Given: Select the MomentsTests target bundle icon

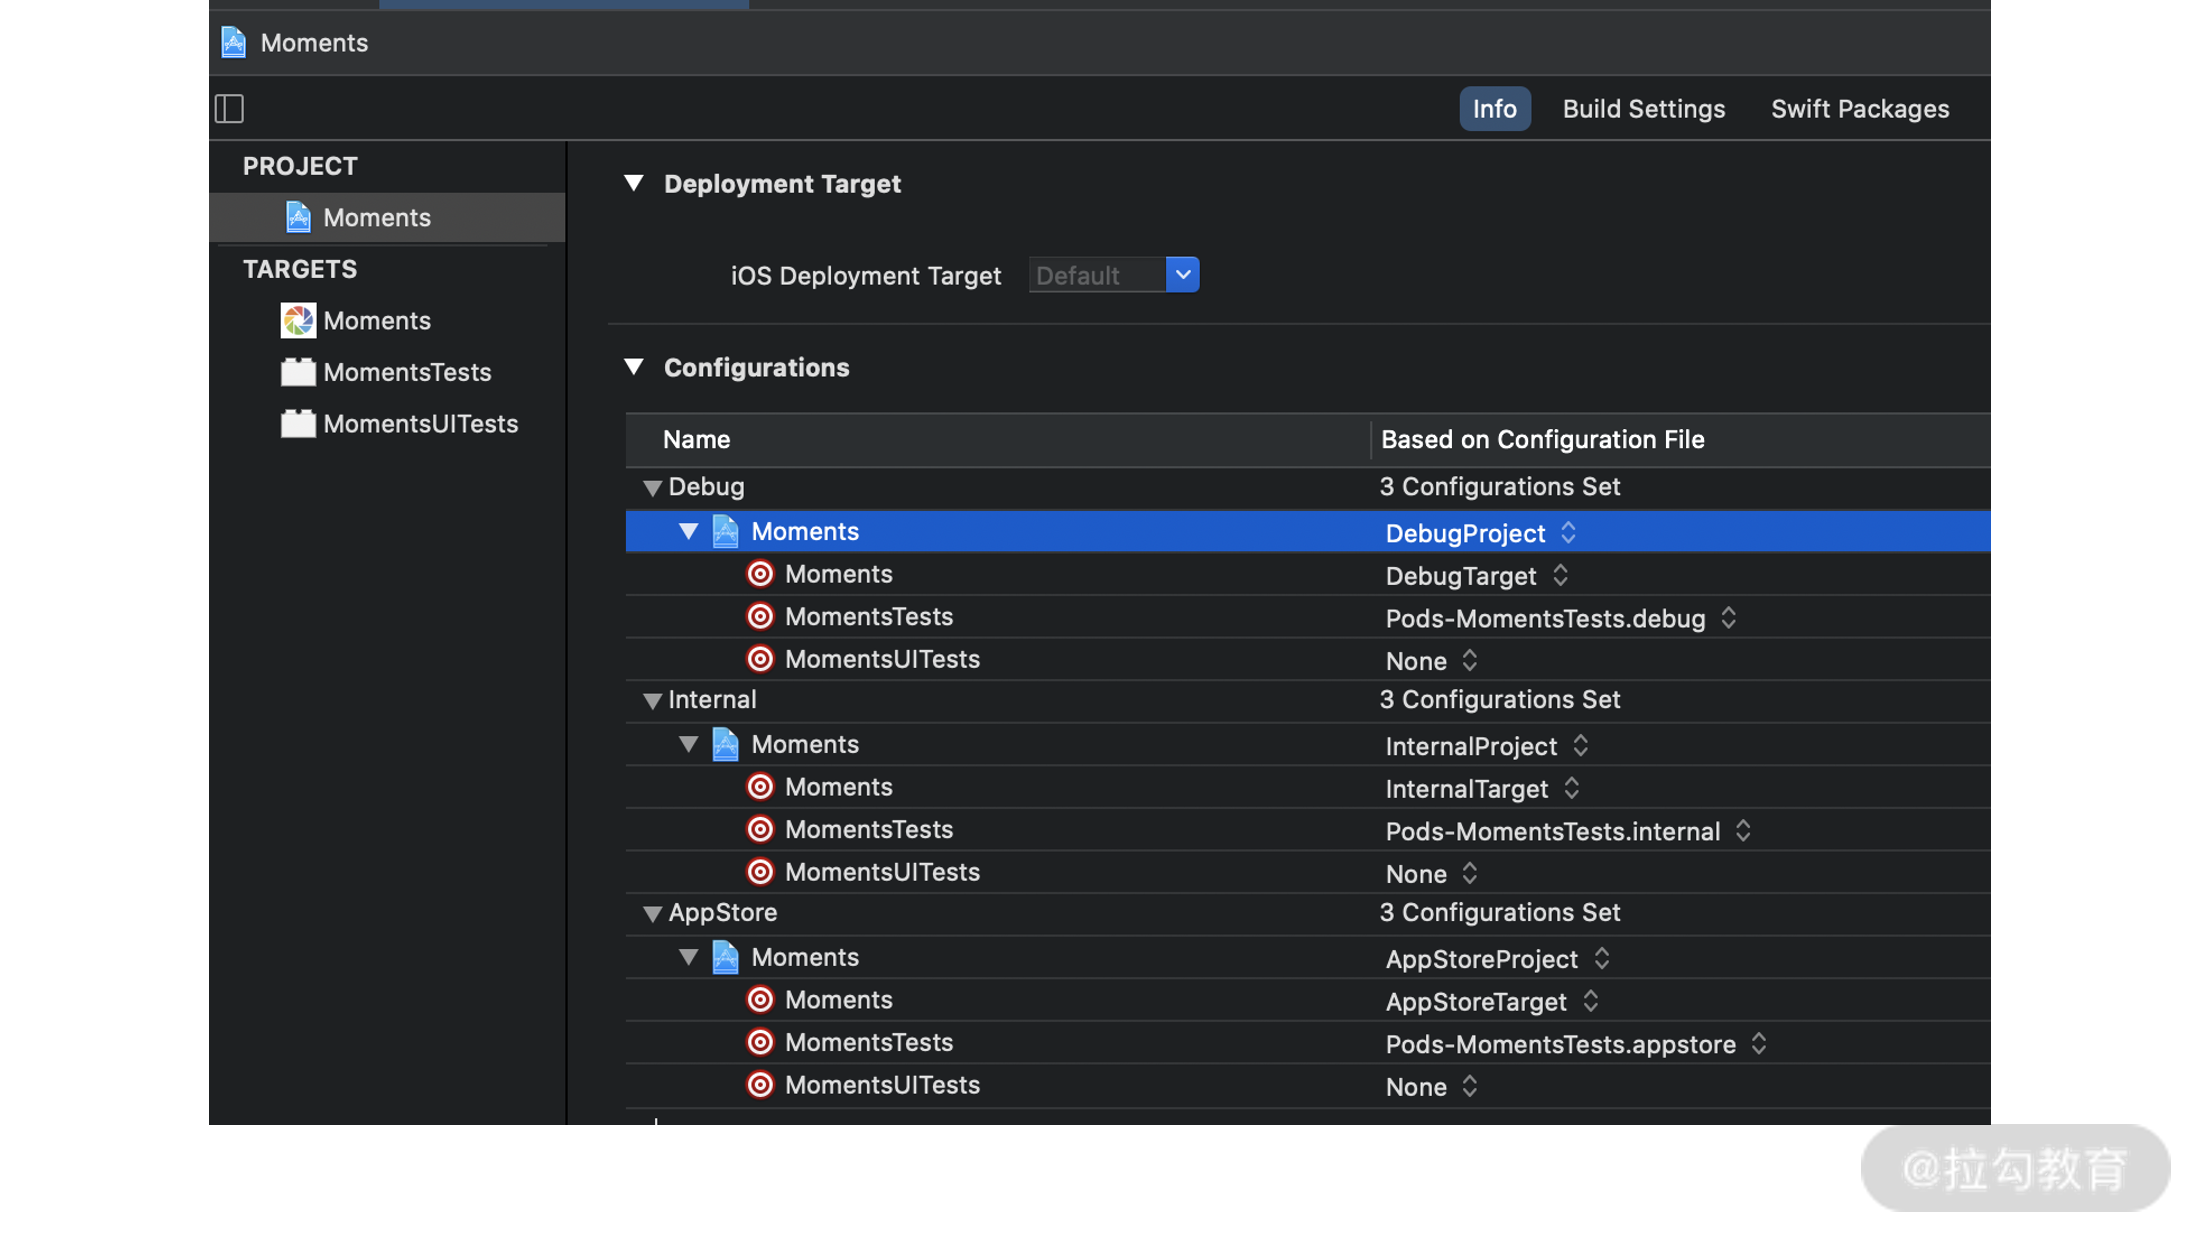Looking at the screenshot, I should point(298,372).
